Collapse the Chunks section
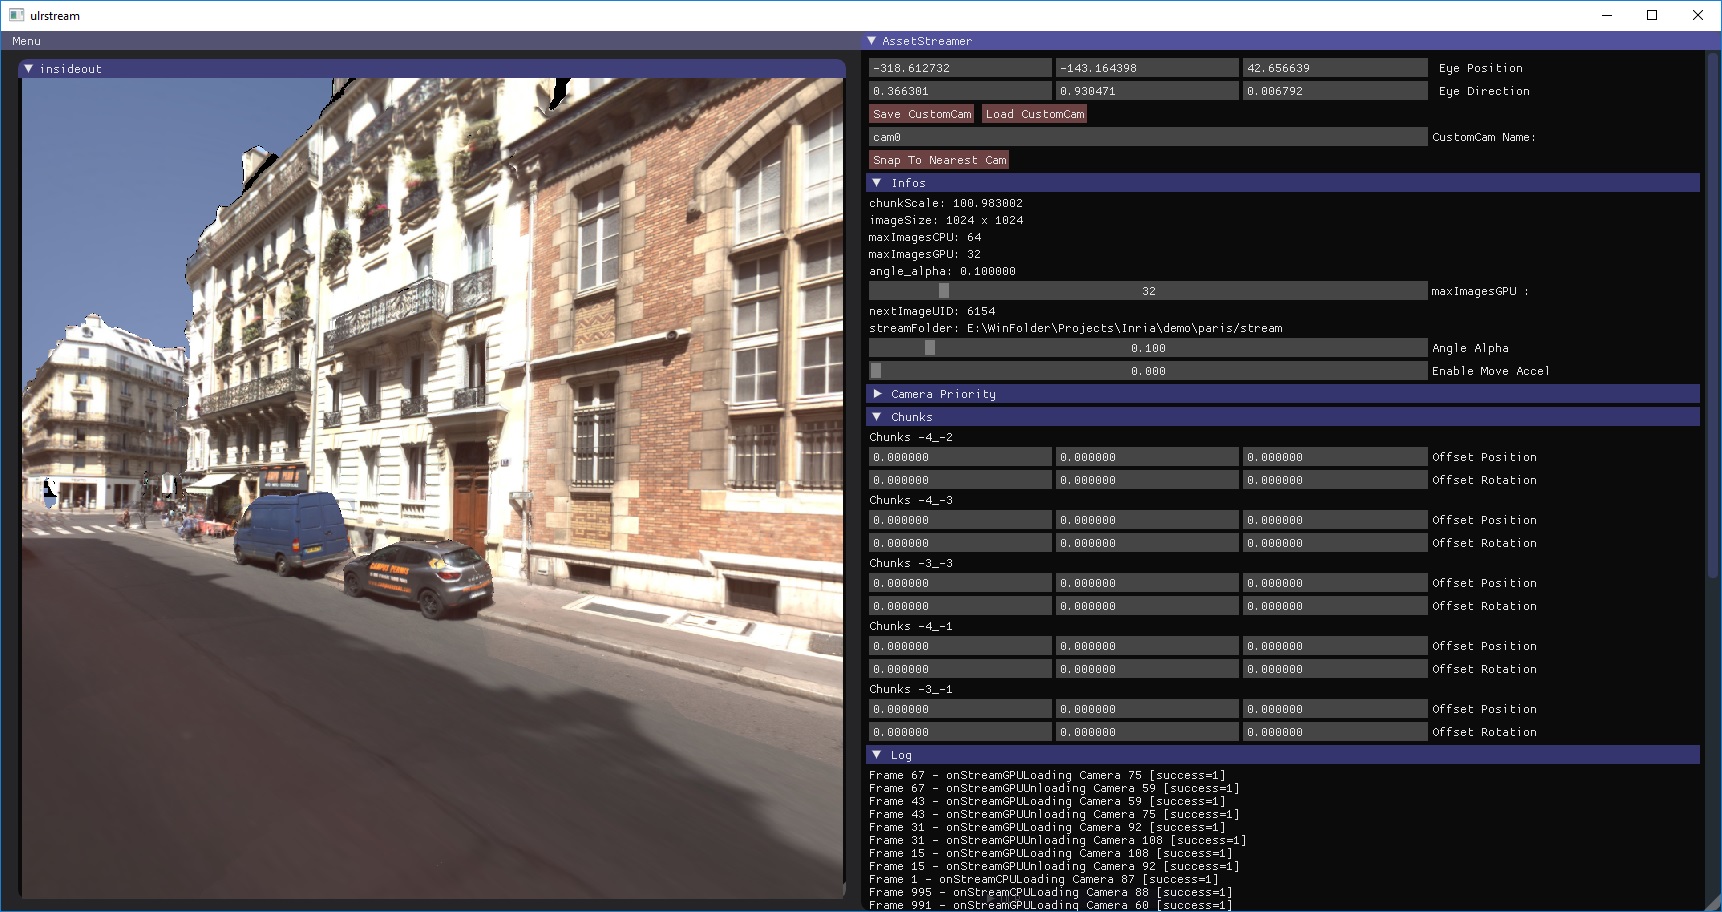The height and width of the screenshot is (912, 1722). (877, 417)
